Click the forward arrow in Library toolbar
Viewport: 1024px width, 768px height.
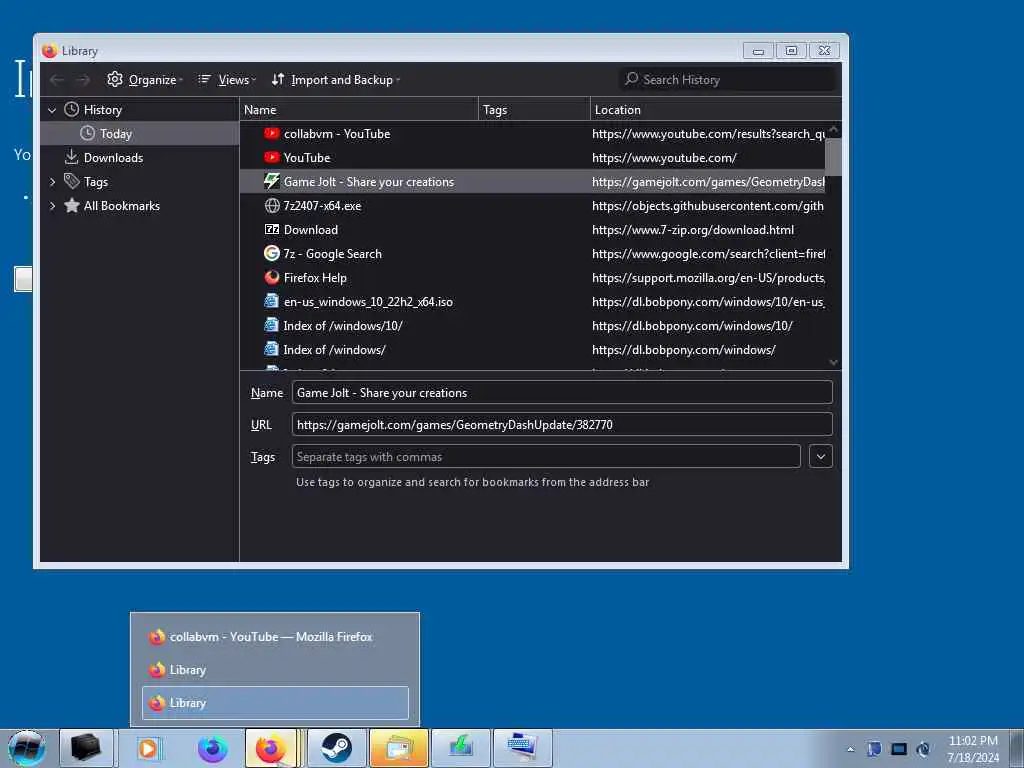point(83,80)
